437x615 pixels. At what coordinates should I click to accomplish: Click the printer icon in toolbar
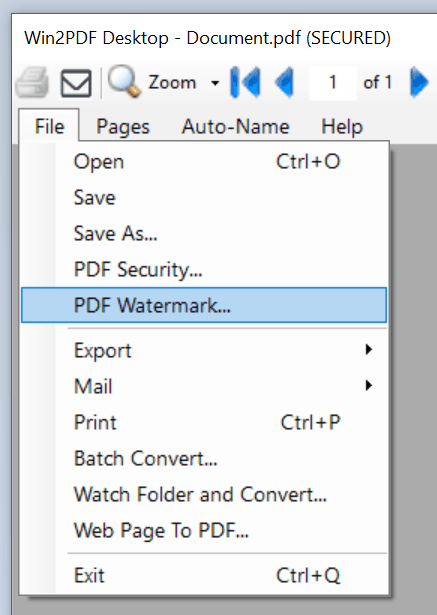click(32, 82)
